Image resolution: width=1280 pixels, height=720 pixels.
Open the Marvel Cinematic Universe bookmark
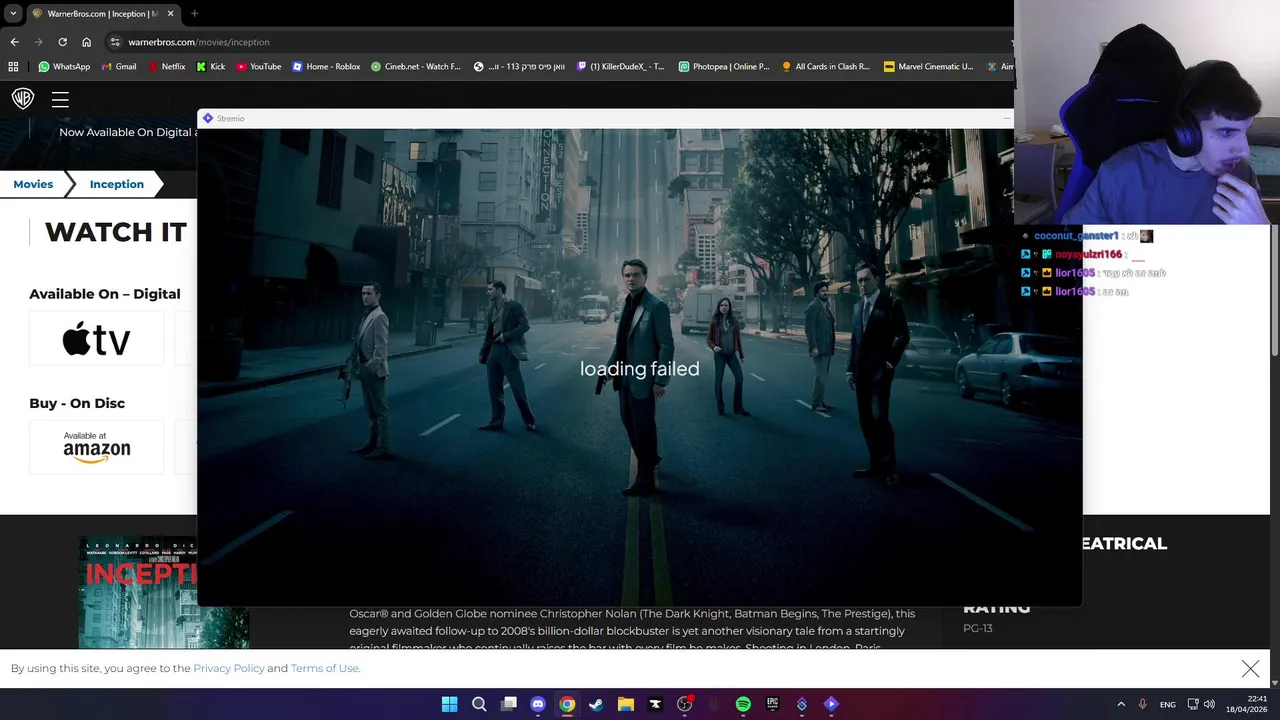[928, 67]
